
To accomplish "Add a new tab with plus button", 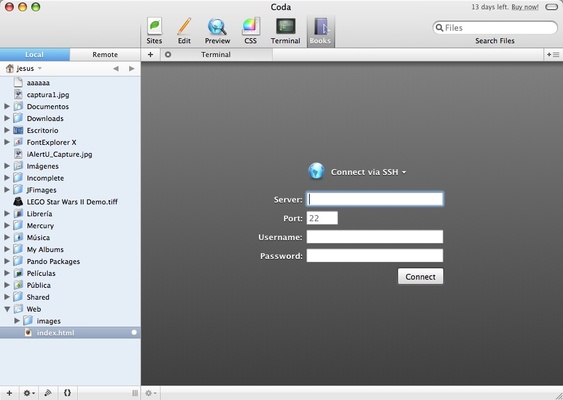I will pos(150,55).
